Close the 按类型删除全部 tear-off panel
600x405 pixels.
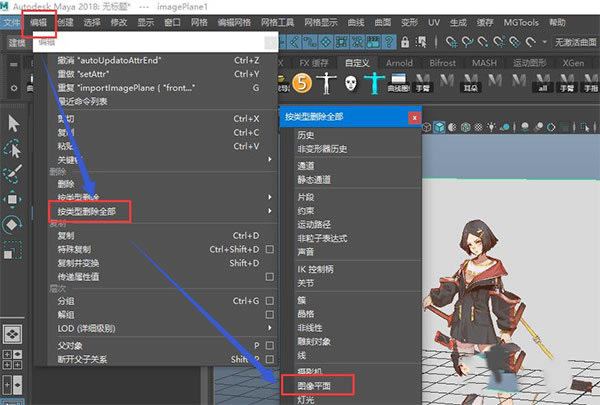413,117
